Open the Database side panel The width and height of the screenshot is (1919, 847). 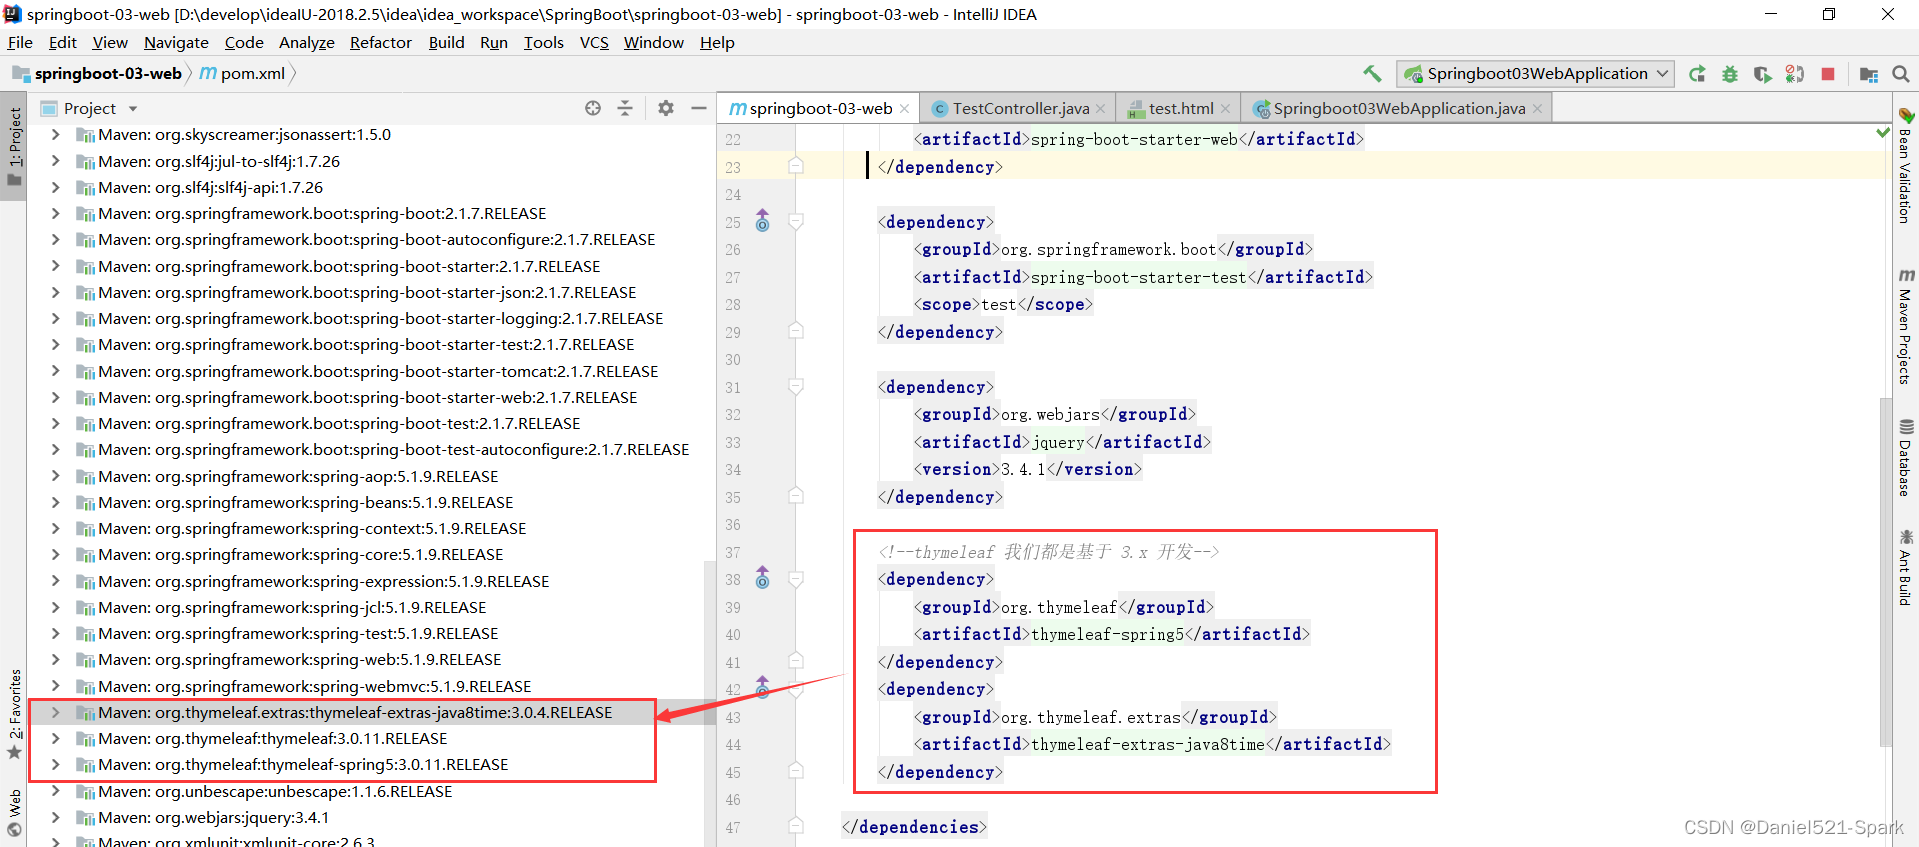1905,458
